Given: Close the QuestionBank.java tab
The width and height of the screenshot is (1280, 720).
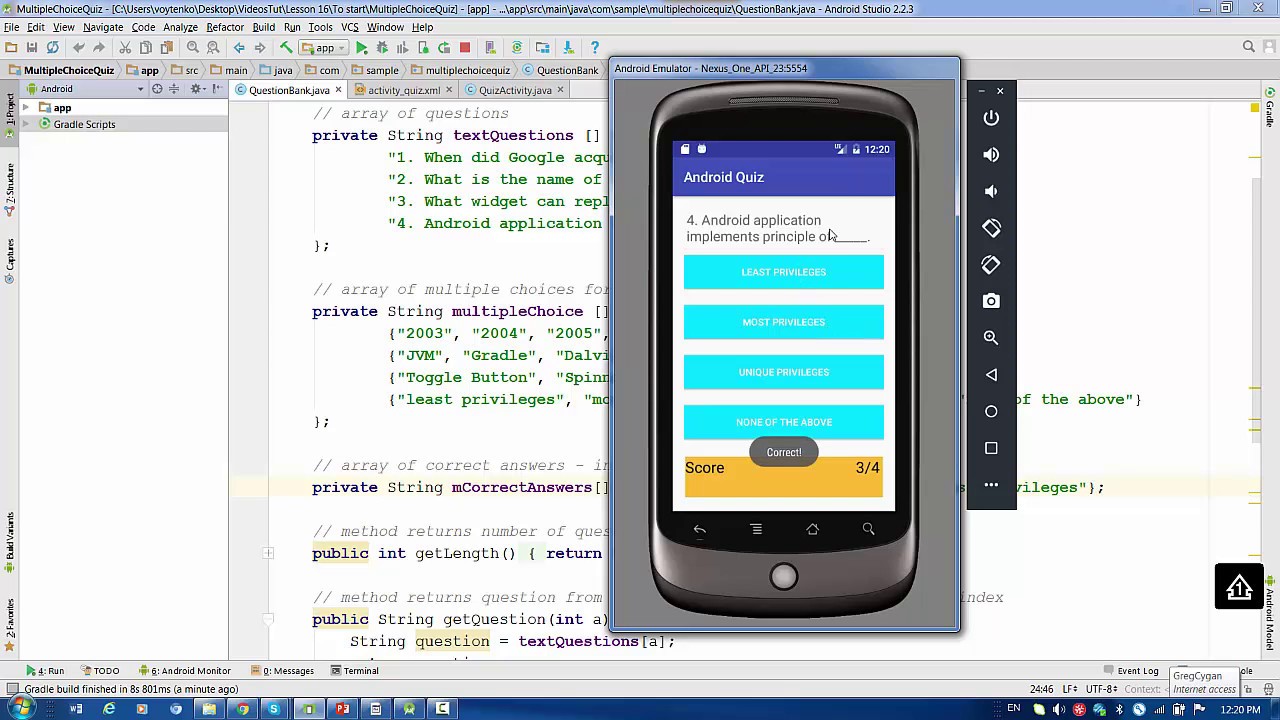Looking at the screenshot, I should point(338,90).
